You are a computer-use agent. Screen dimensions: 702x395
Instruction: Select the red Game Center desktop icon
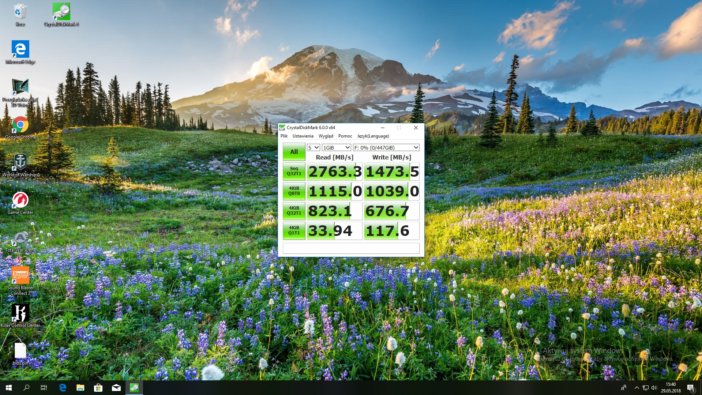point(20,202)
